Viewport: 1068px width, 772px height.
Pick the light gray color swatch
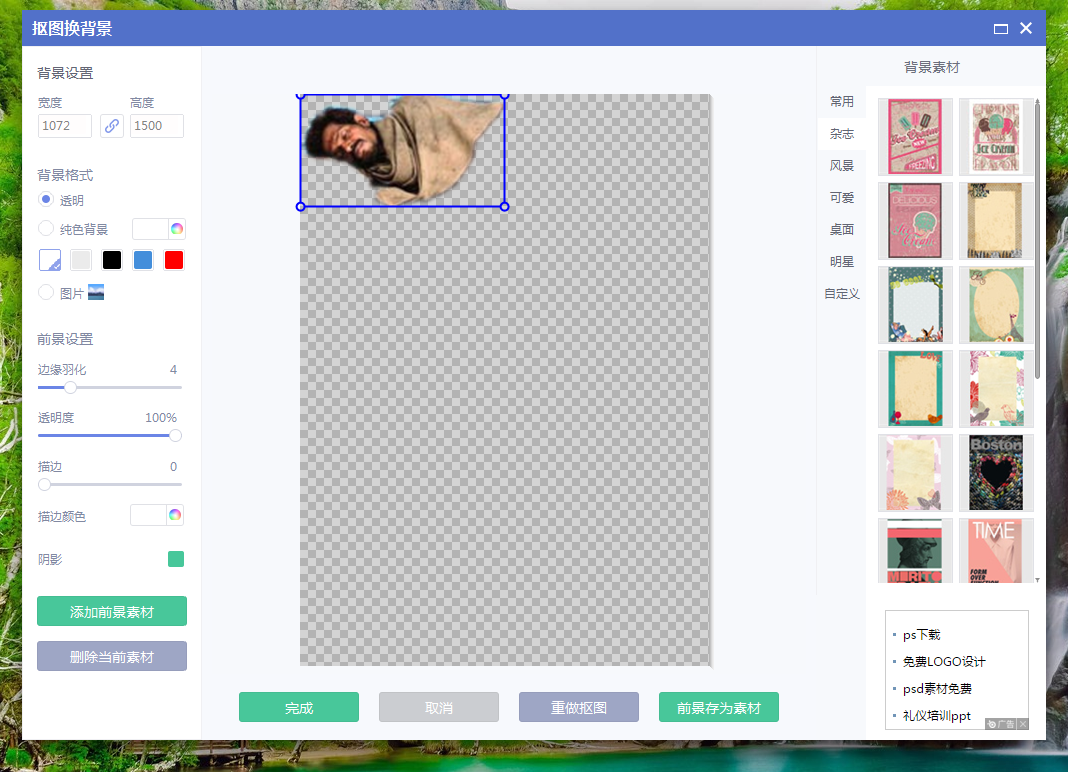click(x=81, y=260)
